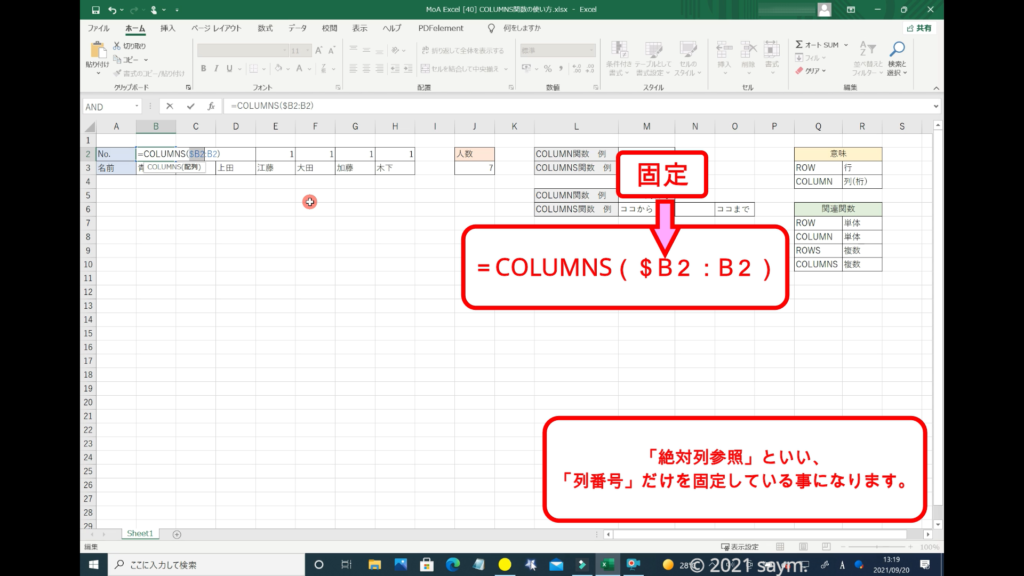Confirm formula with the checkmark Enter icon

190,106
